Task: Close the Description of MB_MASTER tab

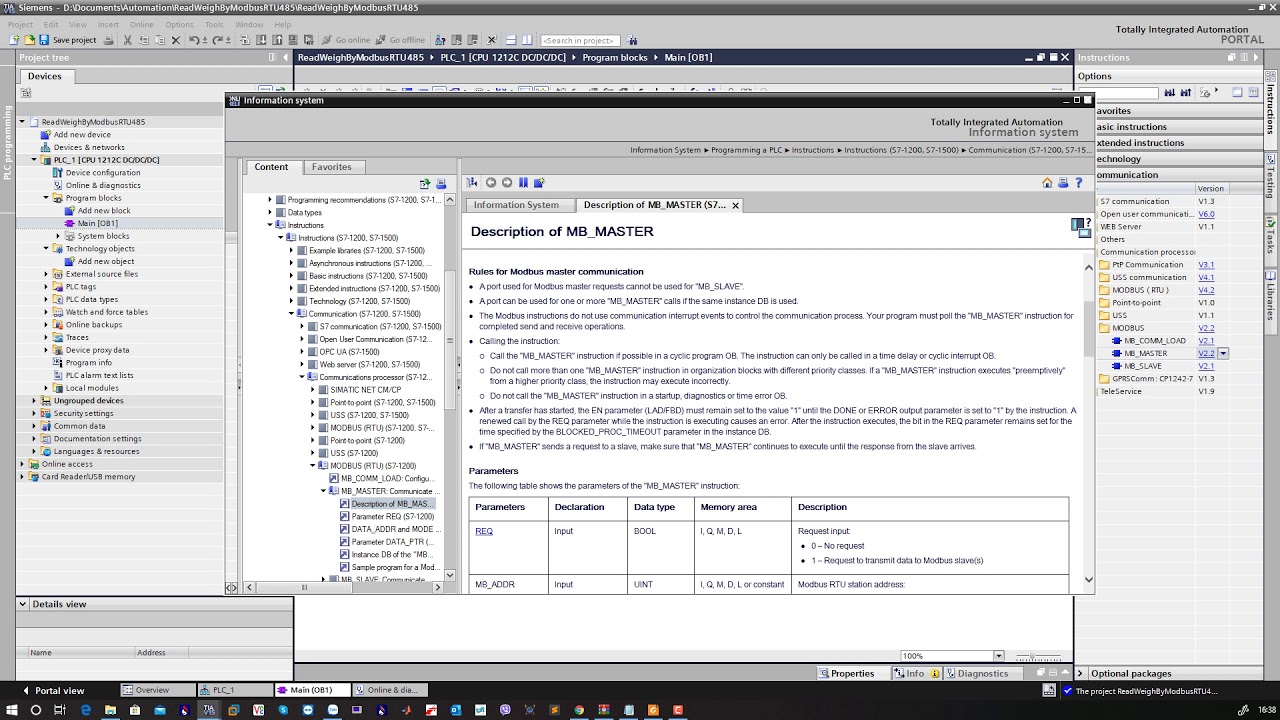Action: (735, 205)
